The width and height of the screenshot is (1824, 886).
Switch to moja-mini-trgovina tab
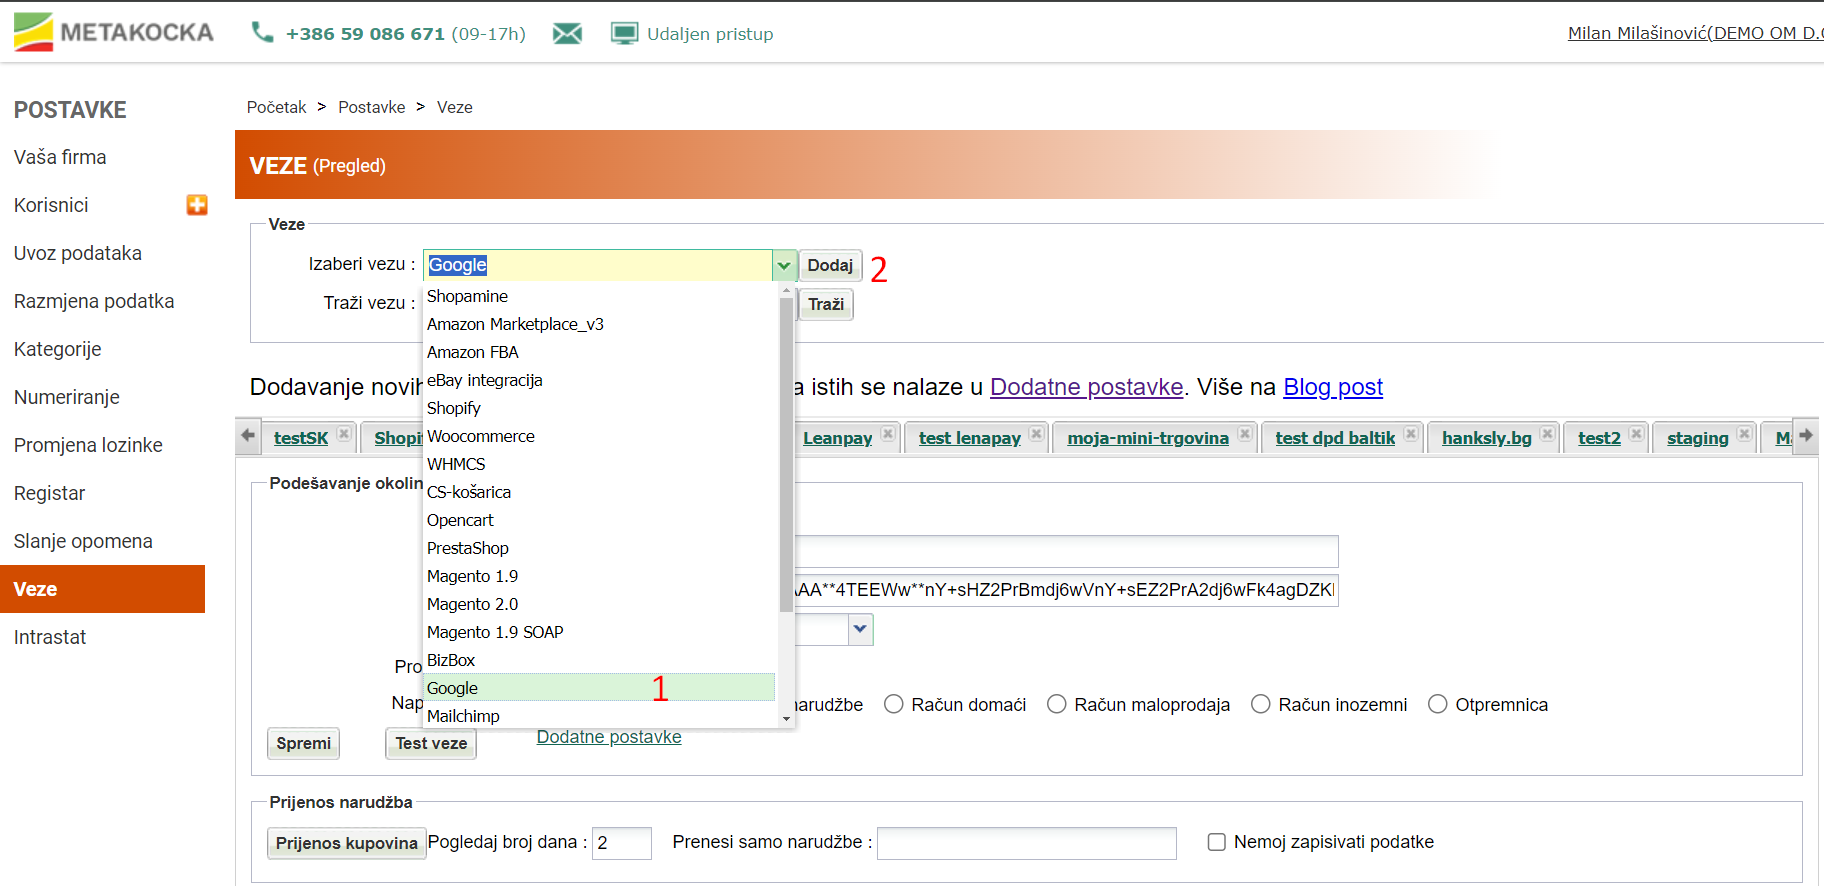point(1148,438)
